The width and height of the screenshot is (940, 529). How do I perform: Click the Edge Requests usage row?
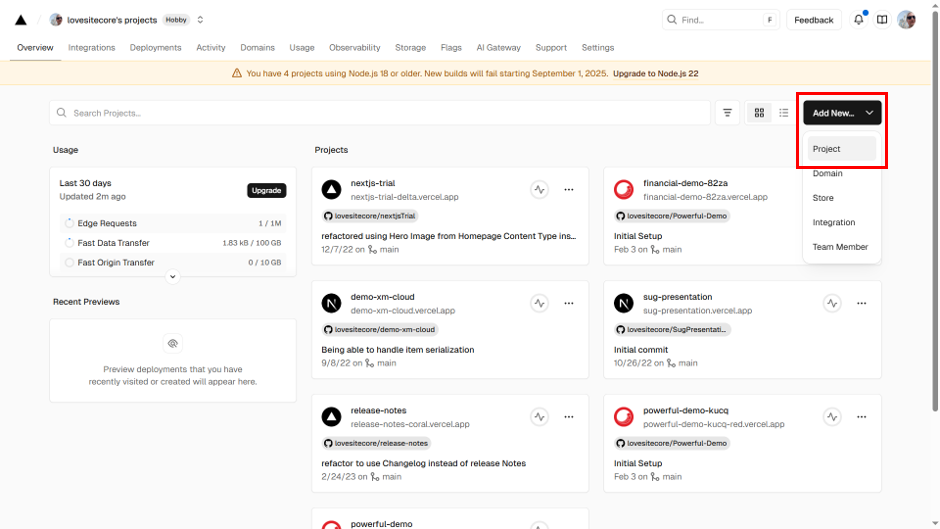[173, 223]
